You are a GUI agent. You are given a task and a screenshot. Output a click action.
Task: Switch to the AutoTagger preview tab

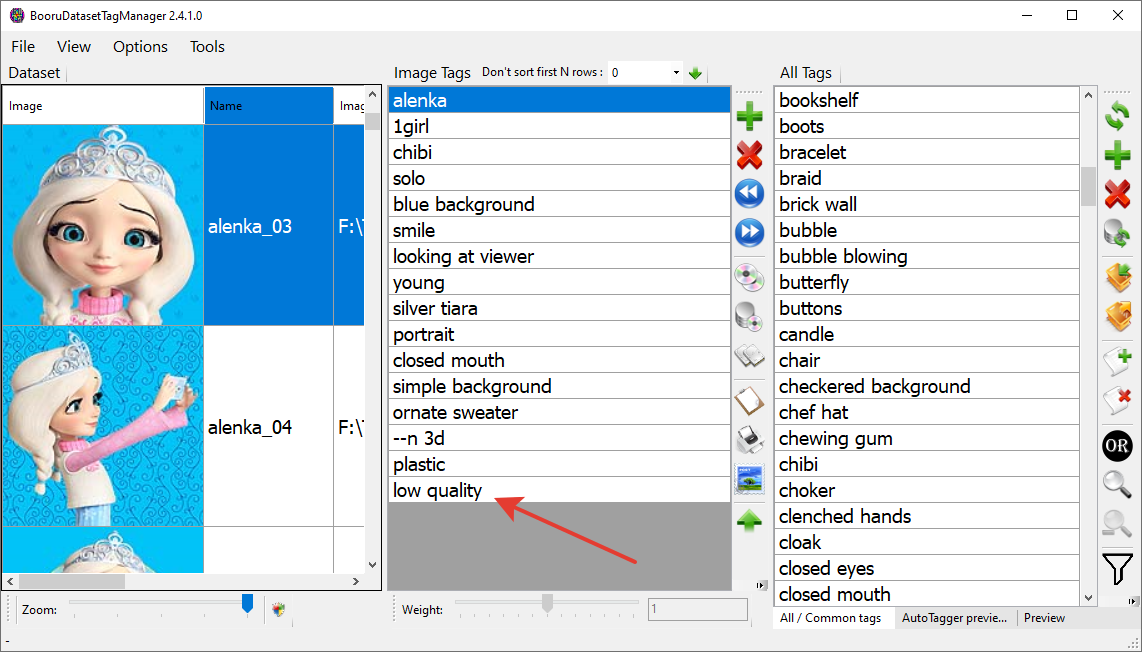click(954, 618)
